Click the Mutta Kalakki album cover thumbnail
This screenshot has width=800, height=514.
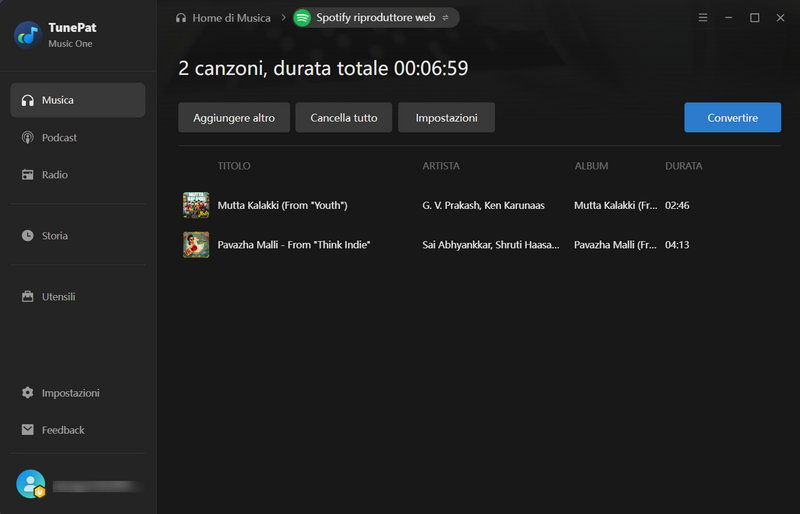[196, 205]
